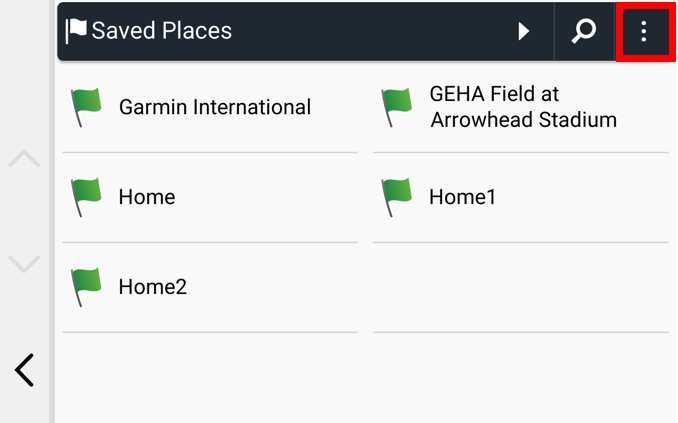Click the up arrow to scroll list
Viewport: 678px width, 423px height.
point(24,158)
